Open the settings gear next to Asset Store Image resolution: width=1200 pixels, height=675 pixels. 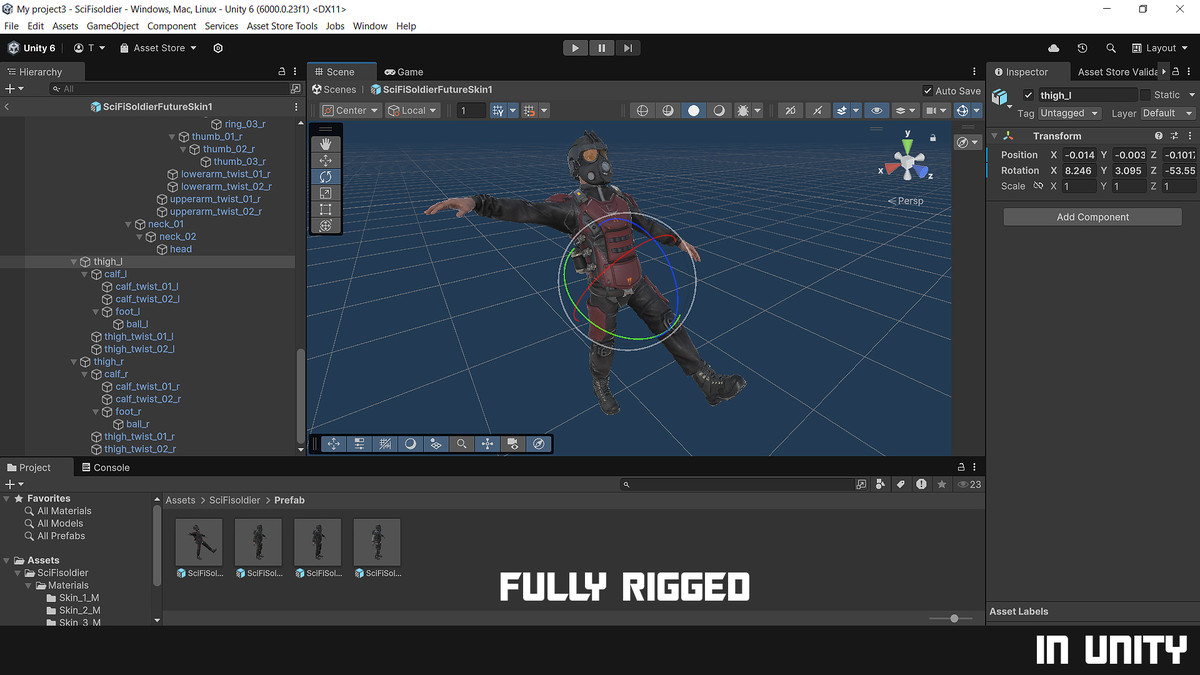pyautogui.click(x=218, y=48)
